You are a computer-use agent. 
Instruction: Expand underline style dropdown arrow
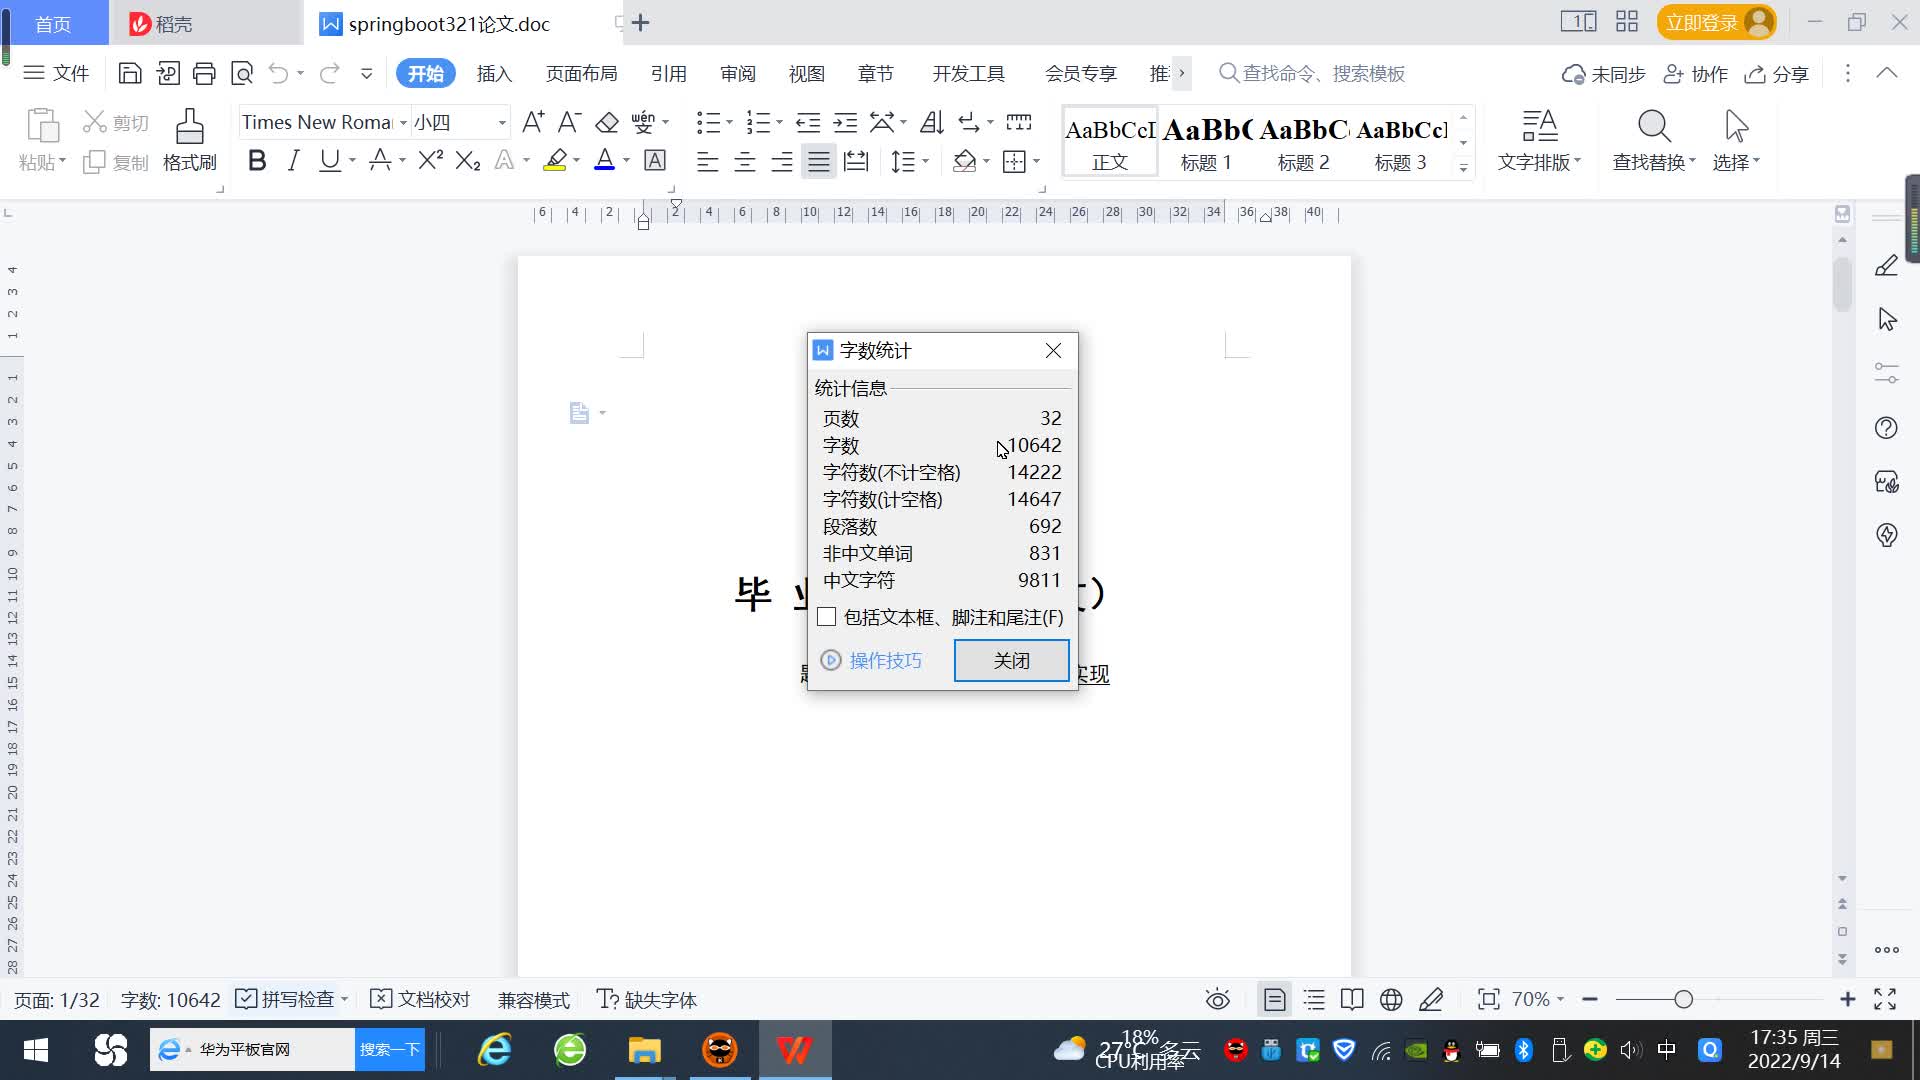[352, 161]
